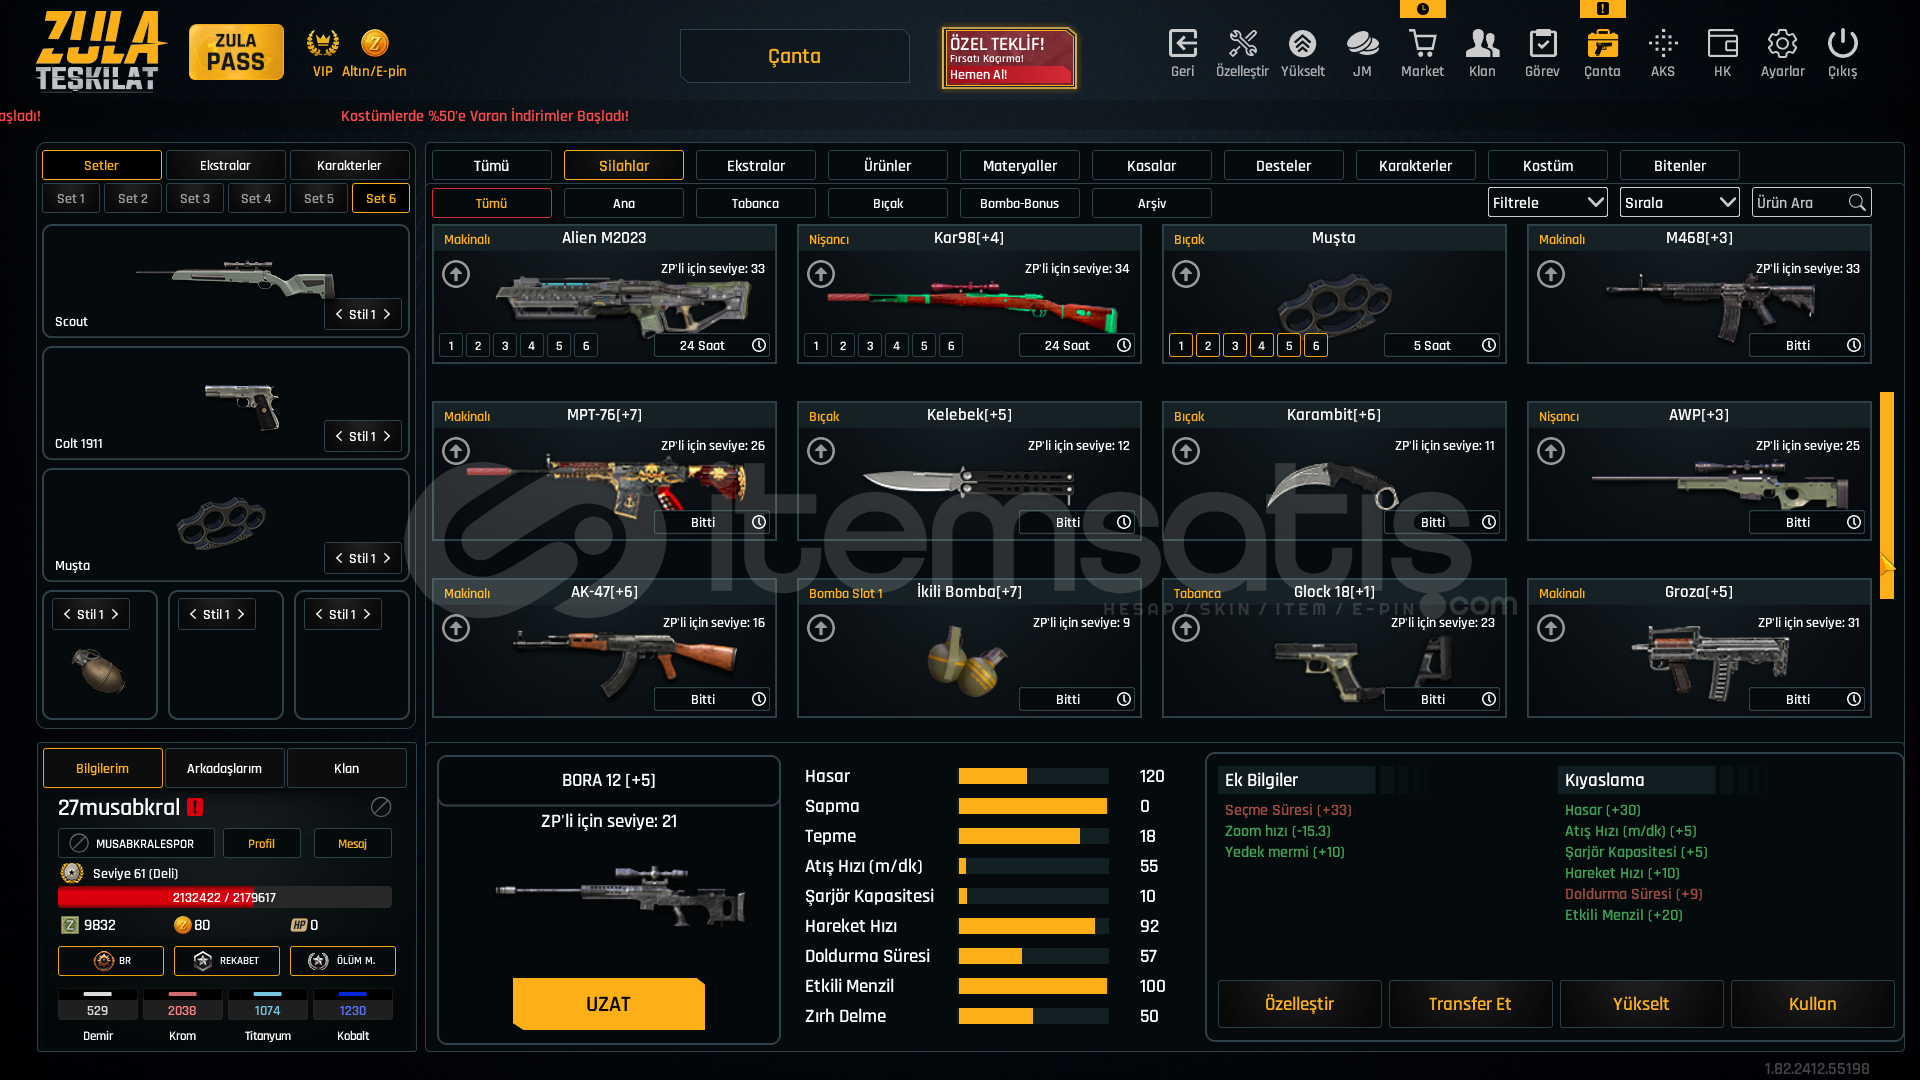The width and height of the screenshot is (1920, 1080).
Task: Click next style arrow for Scout
Action: [387, 315]
